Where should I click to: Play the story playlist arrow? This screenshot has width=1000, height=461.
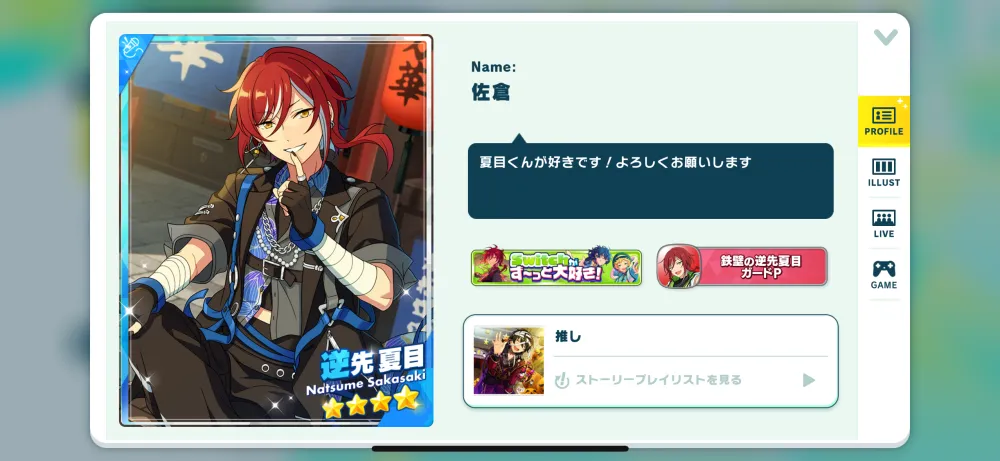(x=809, y=381)
